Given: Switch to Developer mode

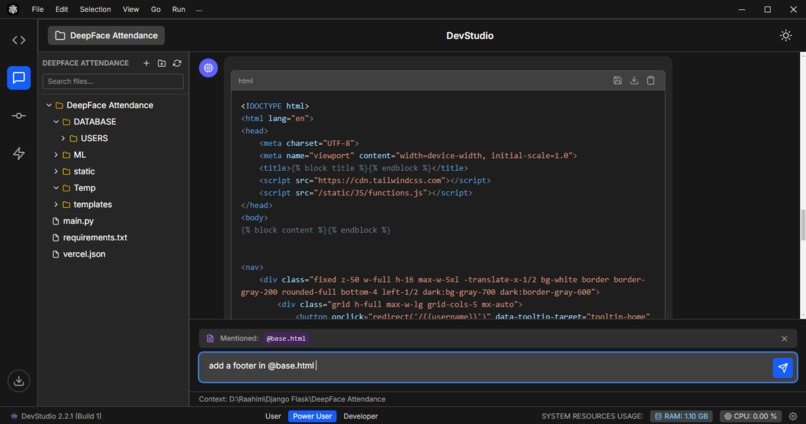Looking at the screenshot, I should [x=361, y=416].
